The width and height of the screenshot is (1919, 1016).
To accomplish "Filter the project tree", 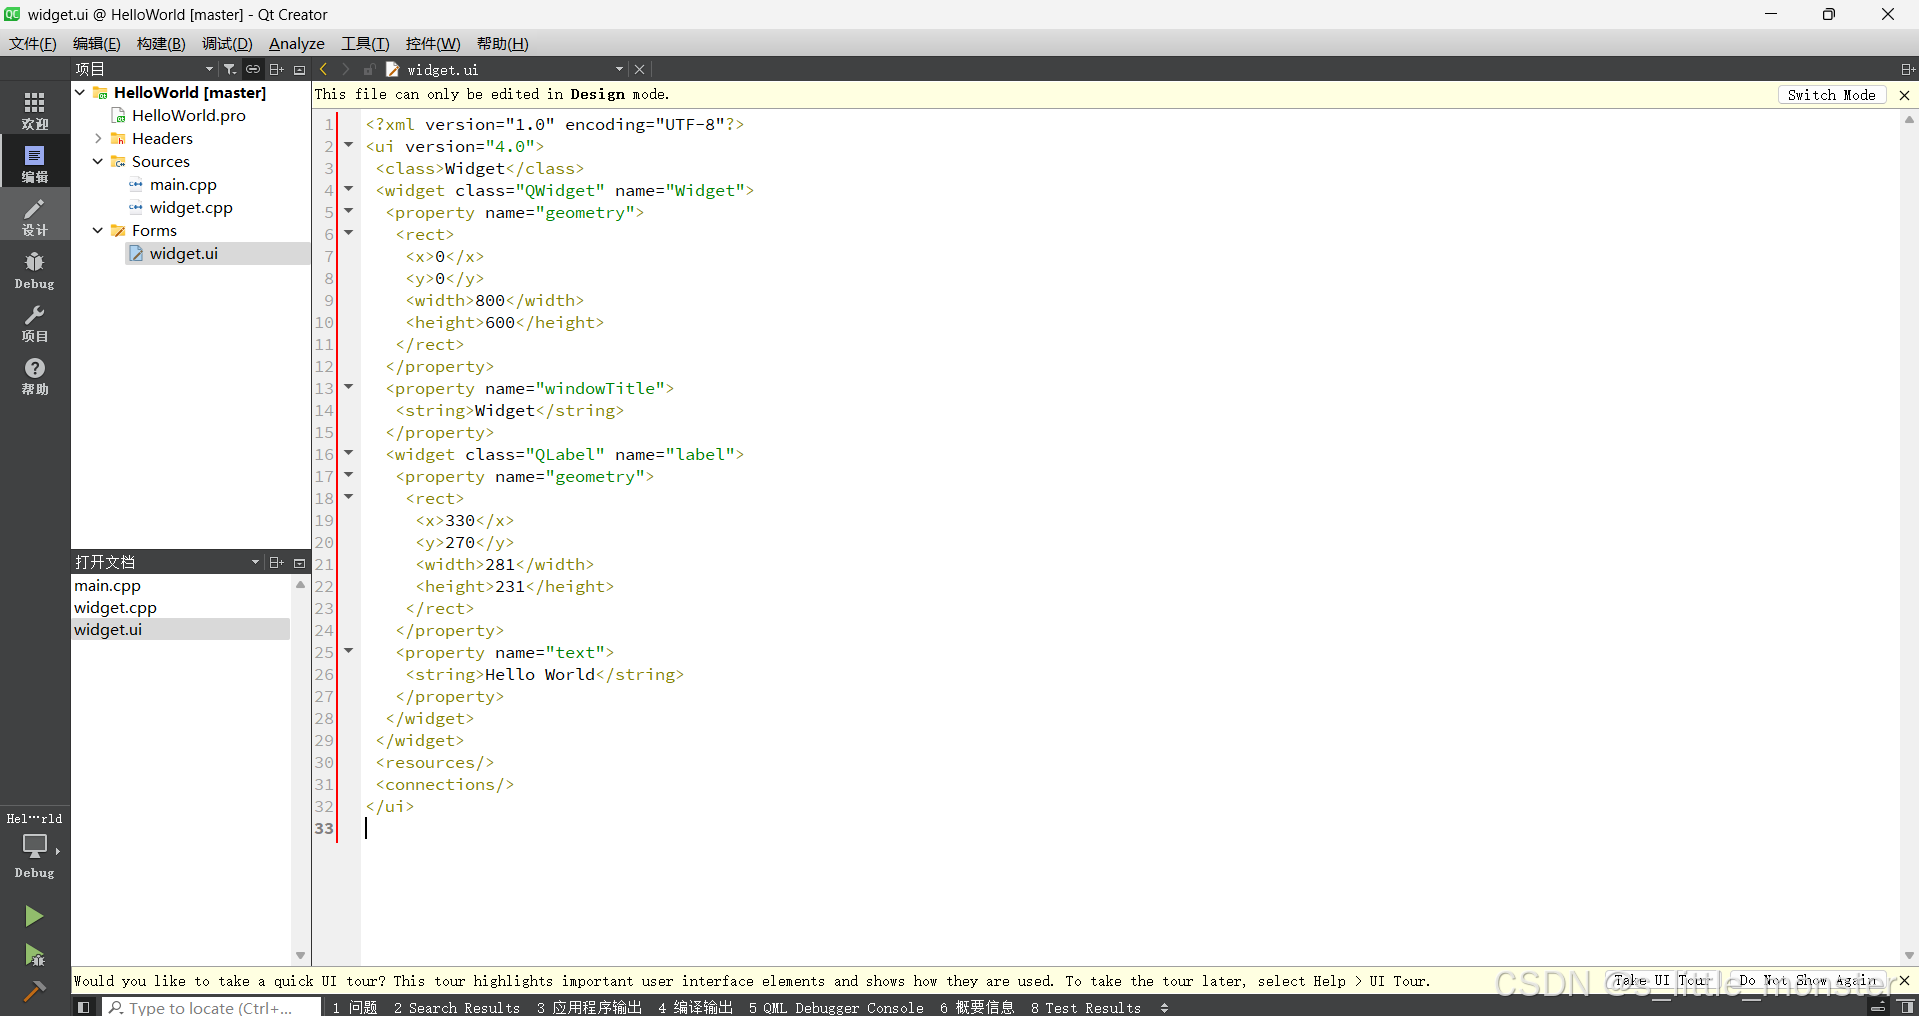I will tap(230, 69).
